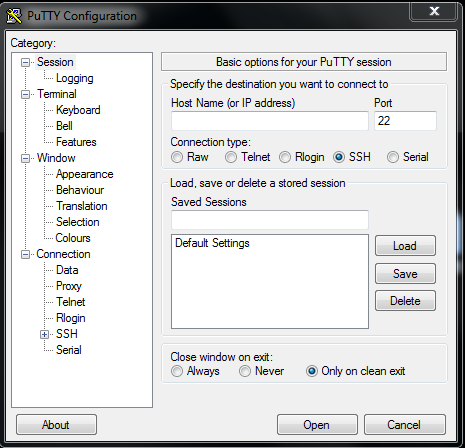This screenshot has width=465, height=448.
Task: Go to Proxy settings
Action: pos(69,286)
